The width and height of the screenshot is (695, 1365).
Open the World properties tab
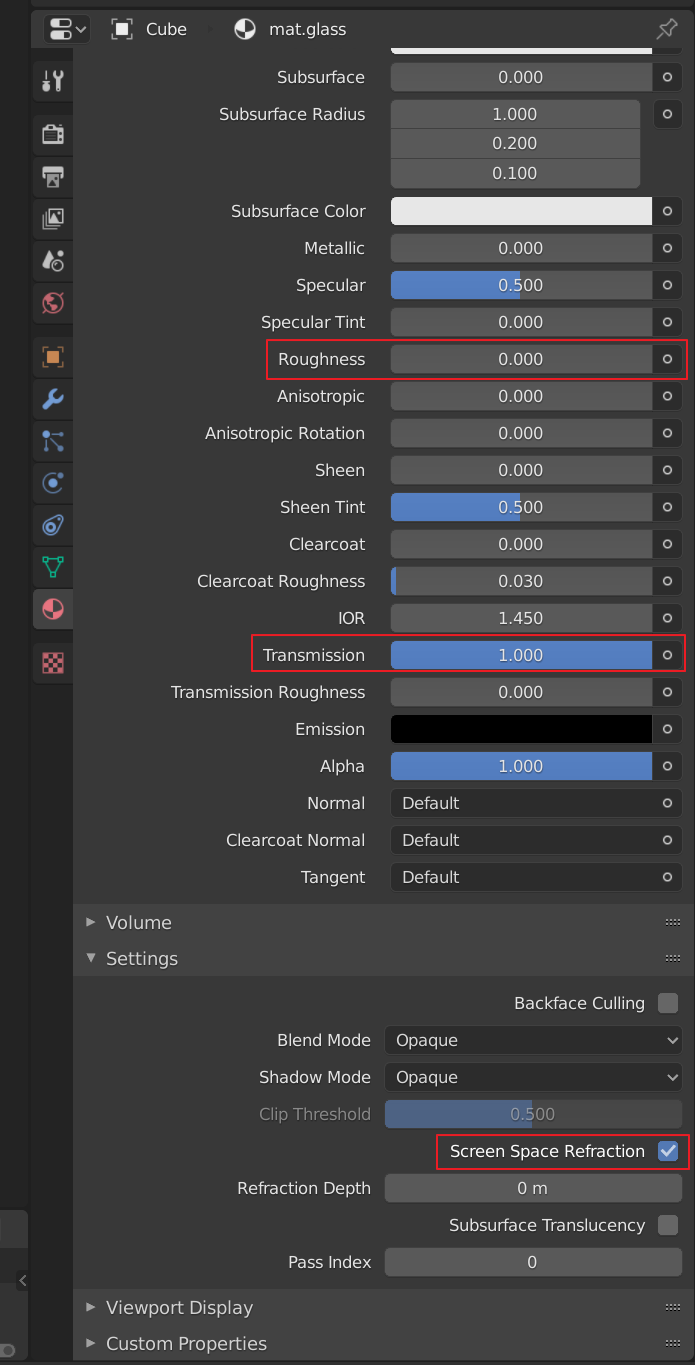click(x=53, y=301)
